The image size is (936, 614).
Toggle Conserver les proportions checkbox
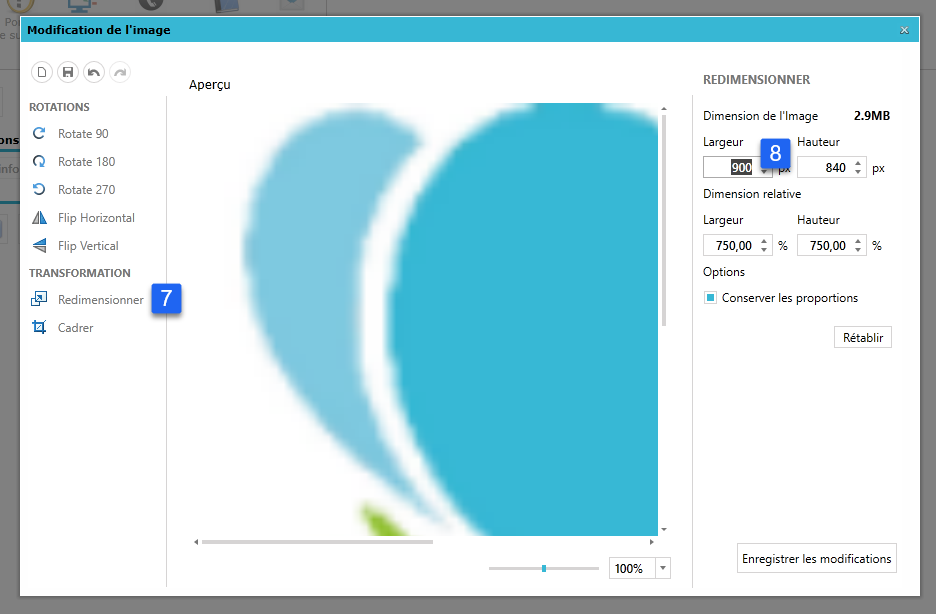710,298
